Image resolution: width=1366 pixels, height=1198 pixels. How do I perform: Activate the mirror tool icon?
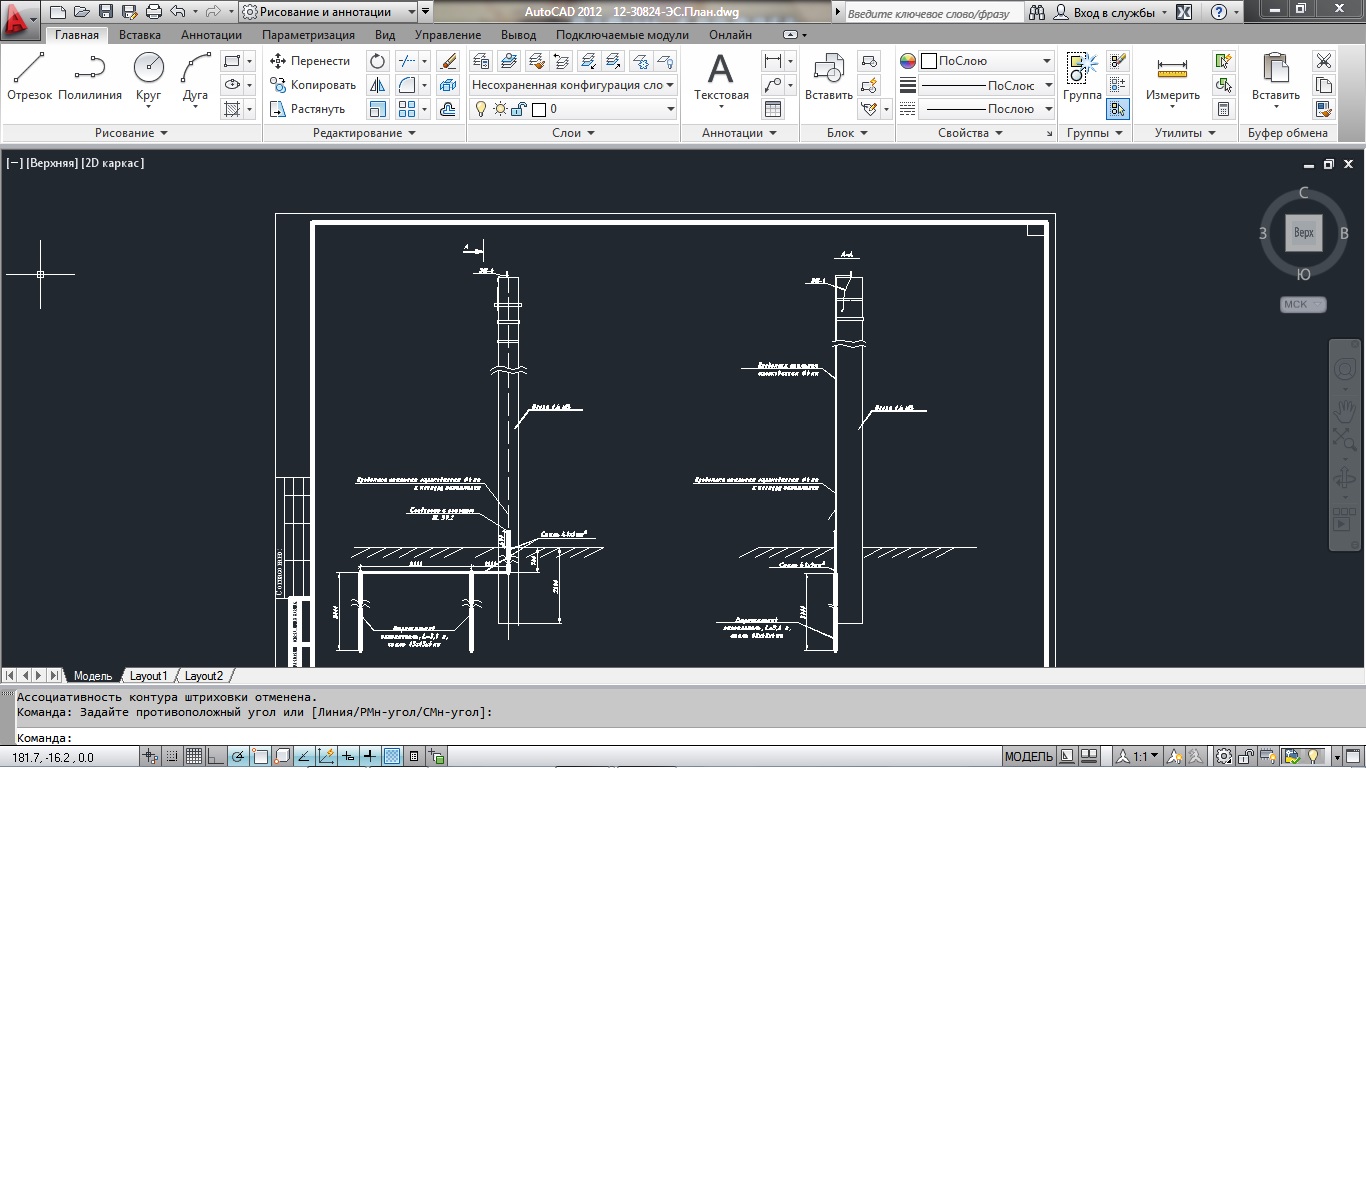click(377, 85)
